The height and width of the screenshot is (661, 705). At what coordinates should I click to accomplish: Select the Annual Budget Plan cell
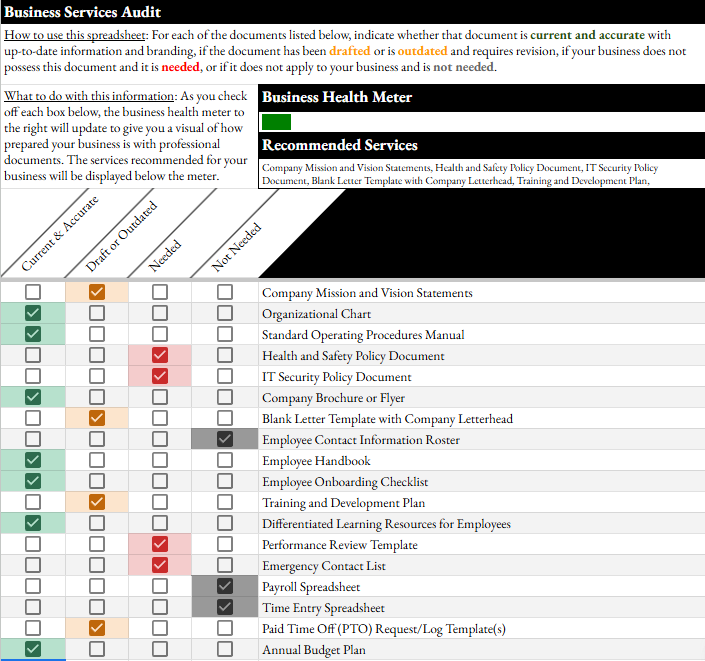click(482, 649)
